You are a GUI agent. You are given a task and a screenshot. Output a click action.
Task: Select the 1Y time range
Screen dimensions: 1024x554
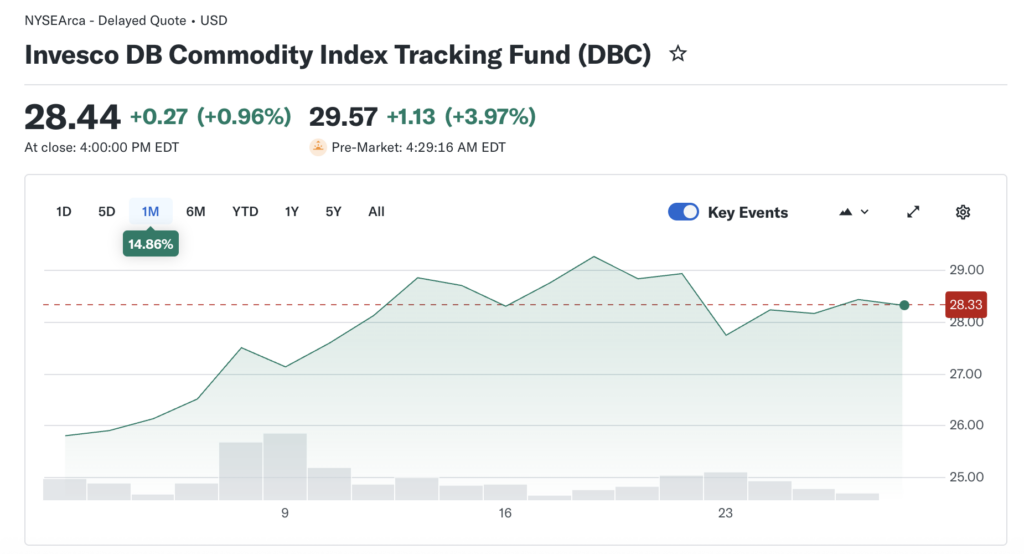click(291, 212)
